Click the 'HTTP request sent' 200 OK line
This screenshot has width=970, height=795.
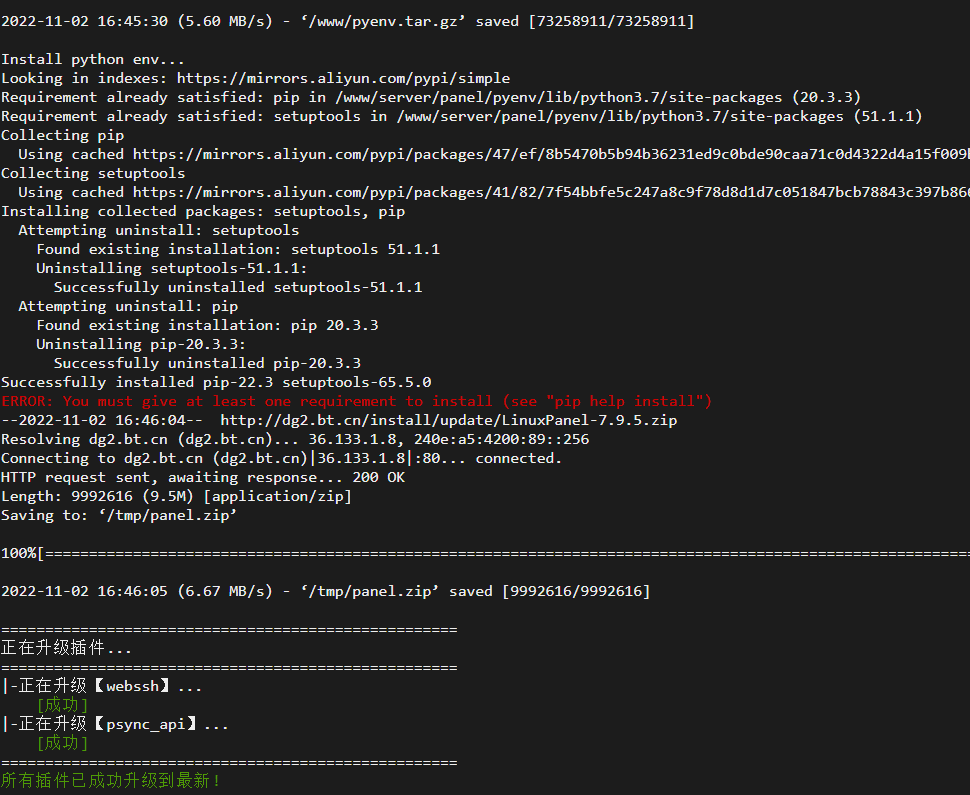click(x=203, y=478)
